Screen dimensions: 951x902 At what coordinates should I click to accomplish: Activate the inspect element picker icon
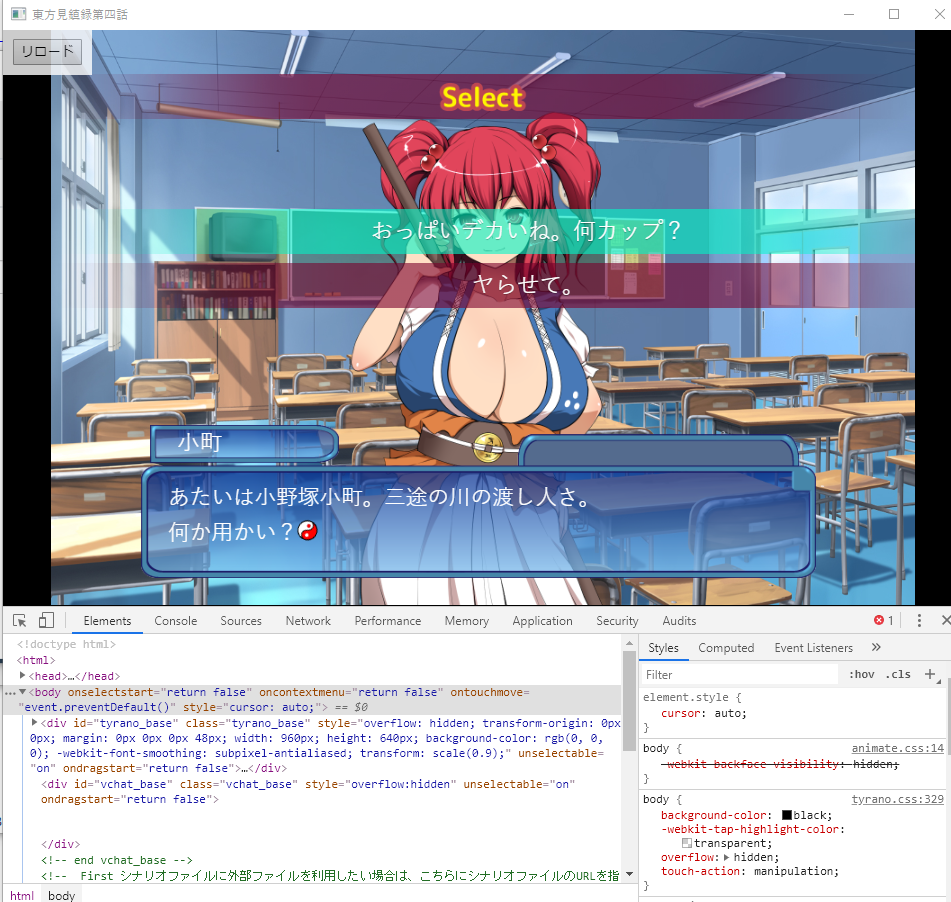[19, 621]
